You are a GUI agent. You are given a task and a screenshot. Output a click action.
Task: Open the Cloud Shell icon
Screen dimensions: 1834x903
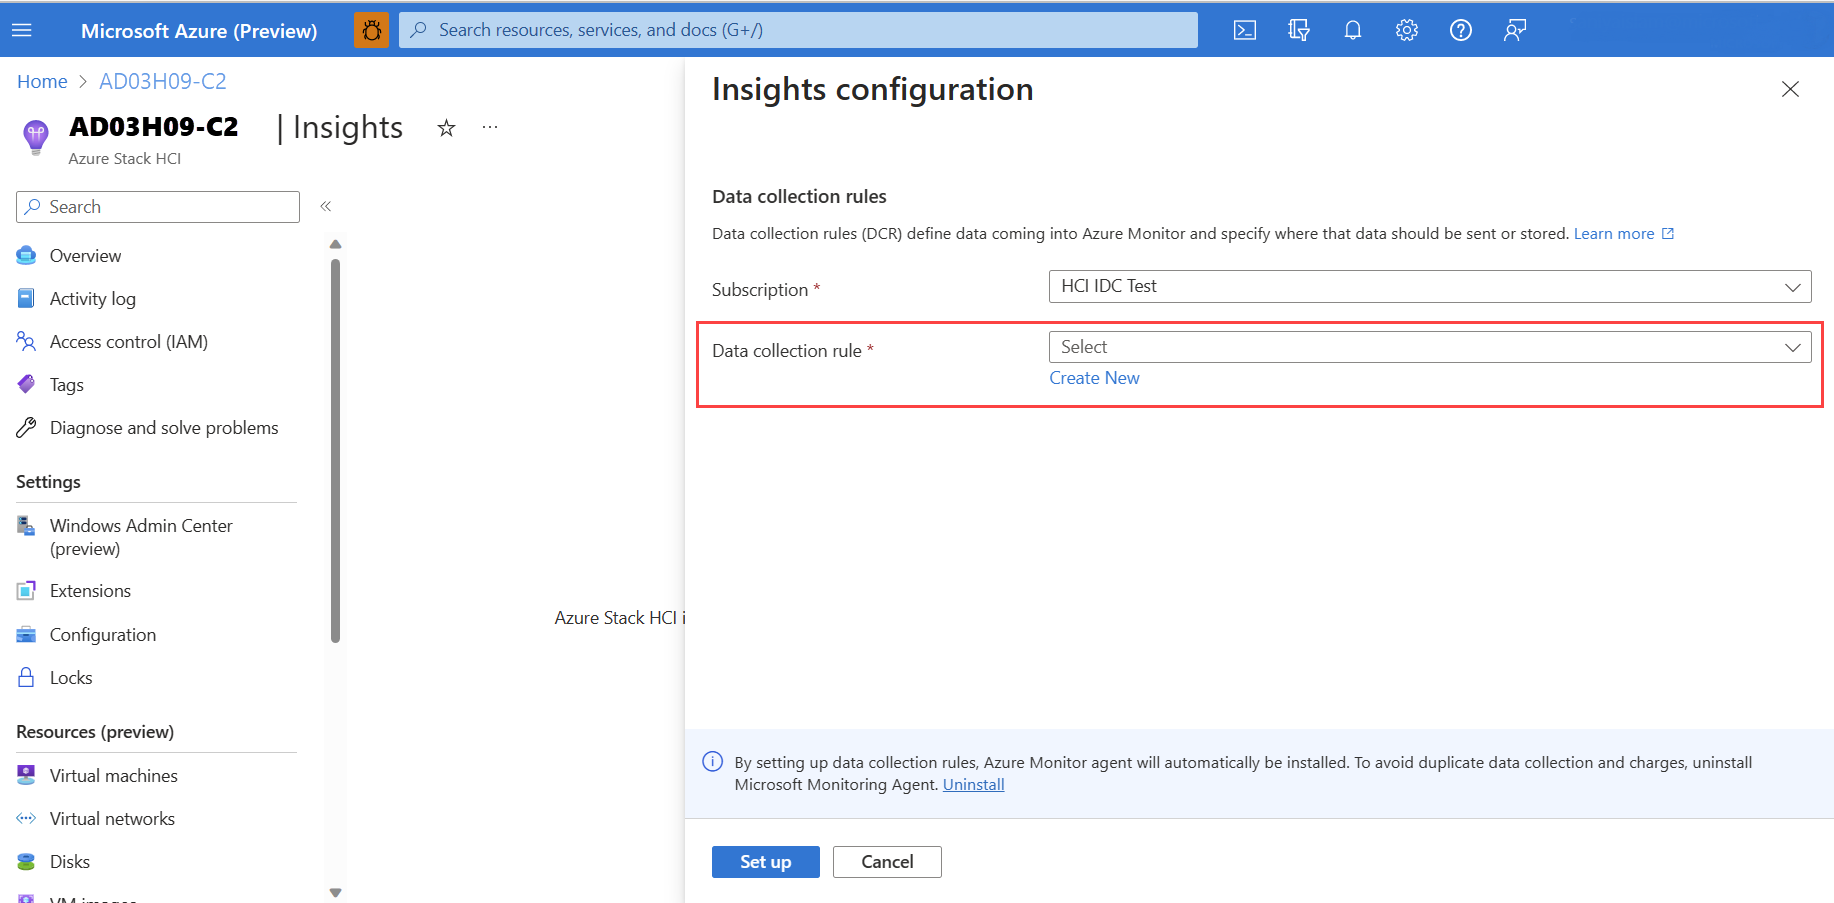(1244, 30)
